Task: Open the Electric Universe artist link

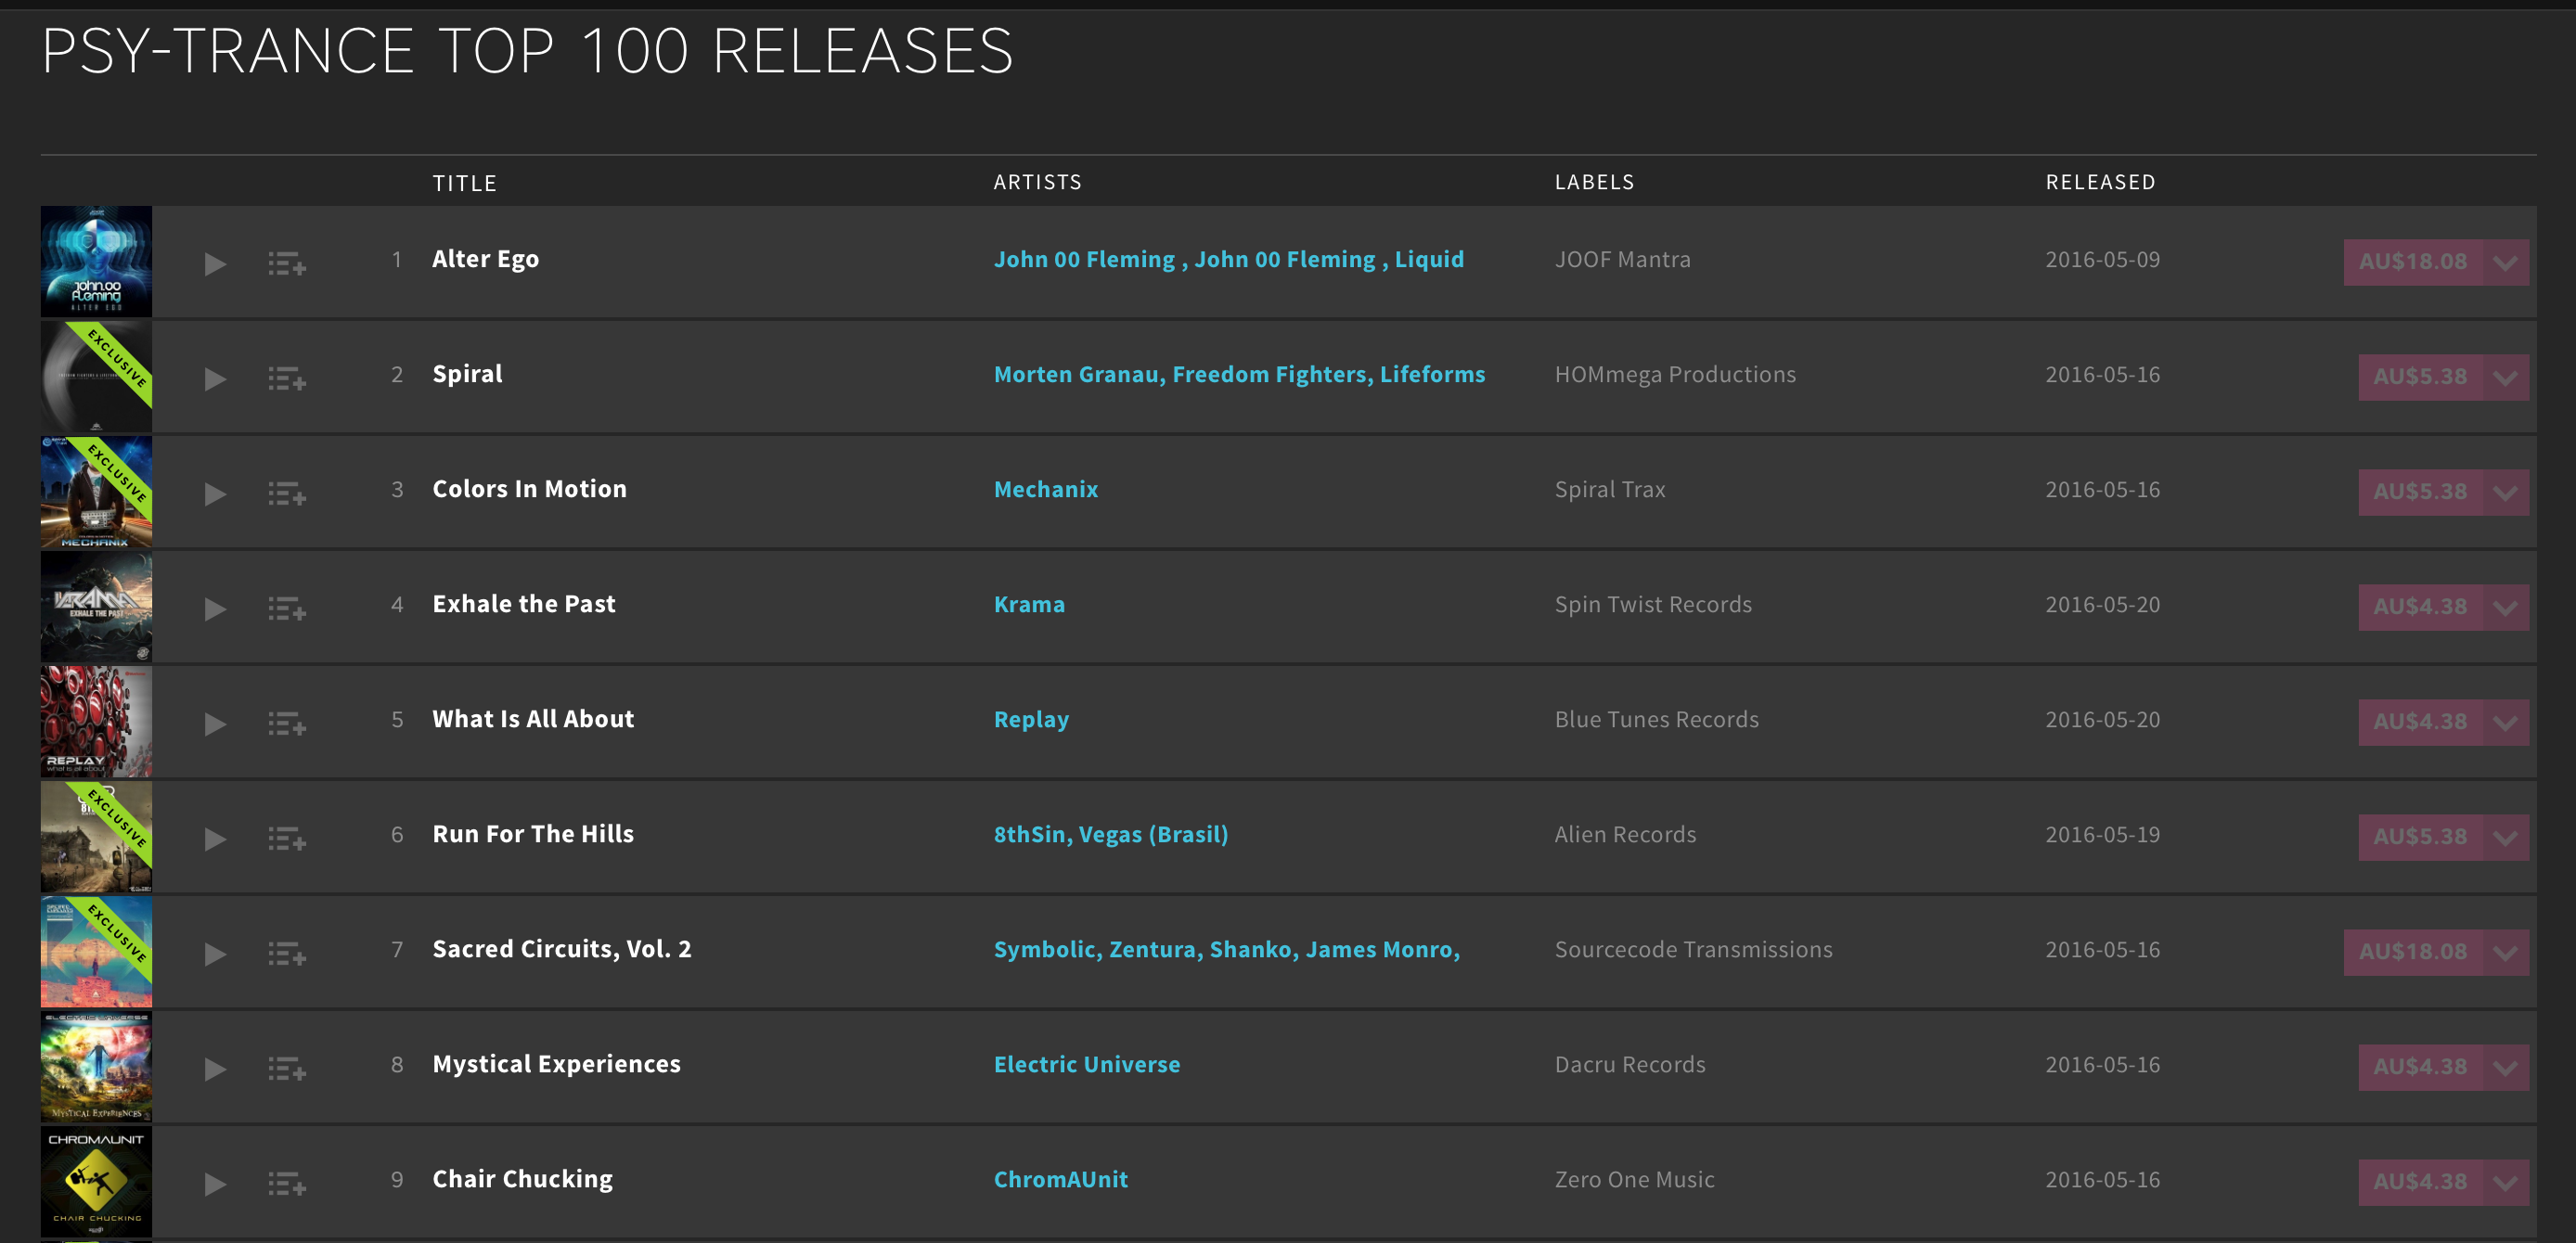Action: click(1086, 1065)
